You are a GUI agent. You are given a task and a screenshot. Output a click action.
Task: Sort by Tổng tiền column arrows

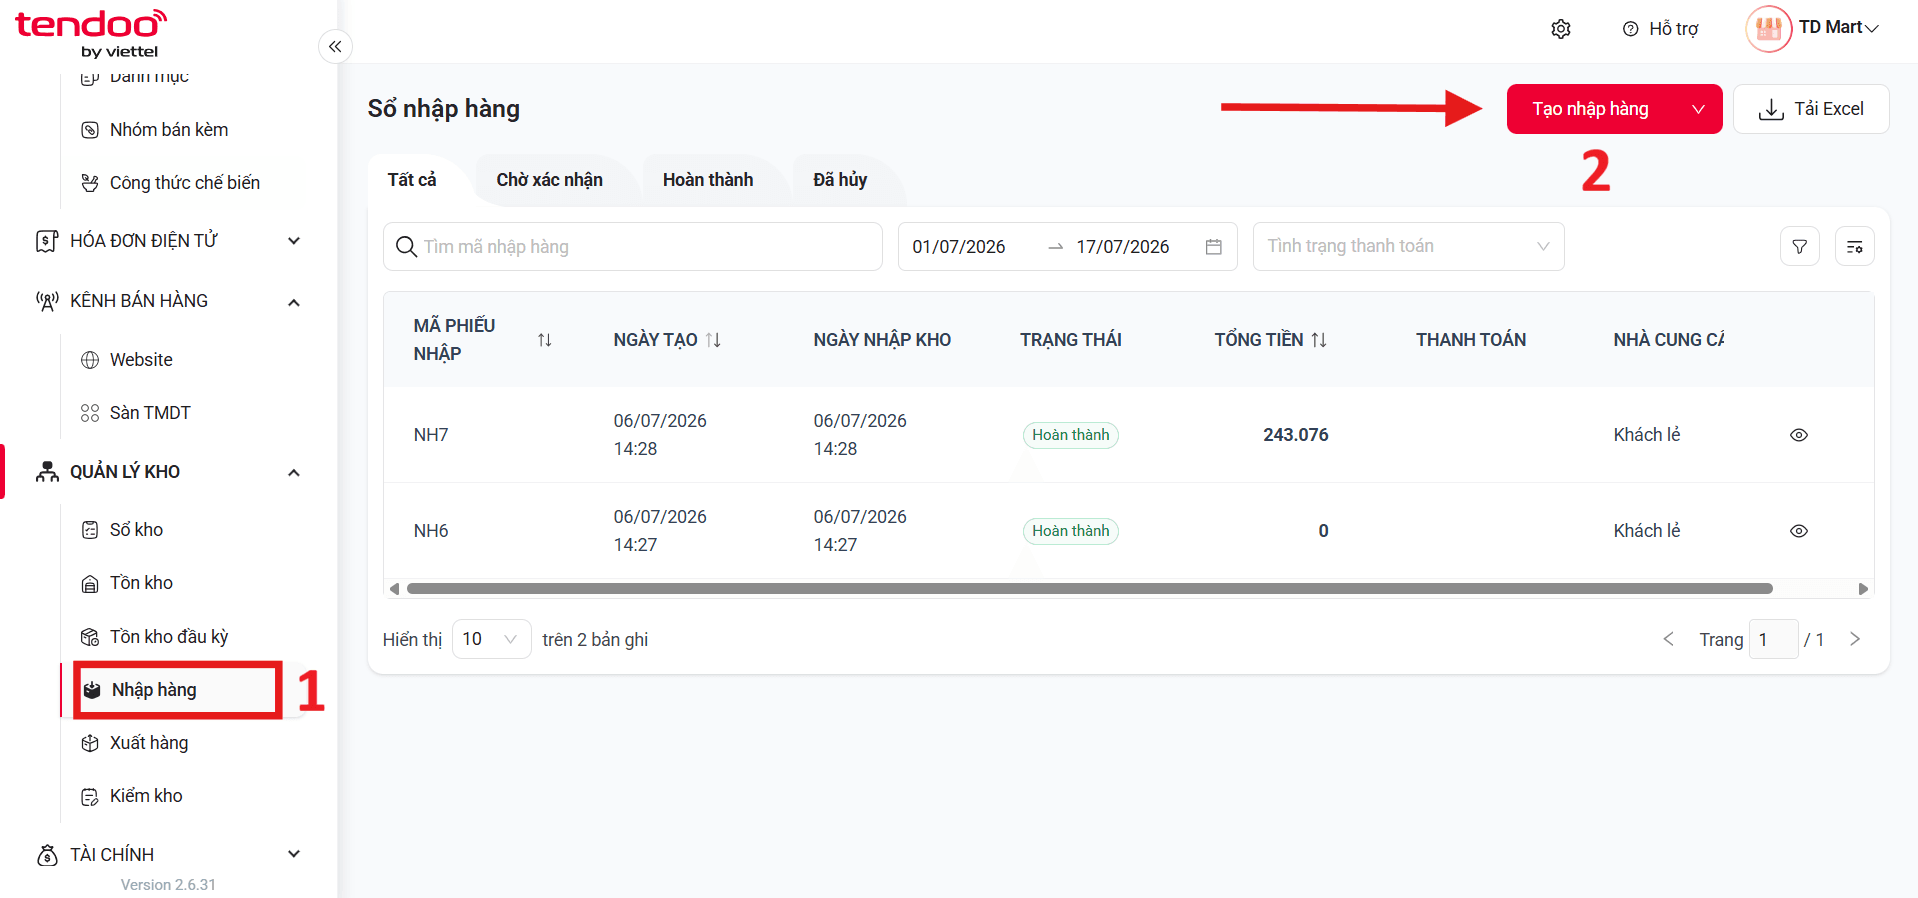1319,340
